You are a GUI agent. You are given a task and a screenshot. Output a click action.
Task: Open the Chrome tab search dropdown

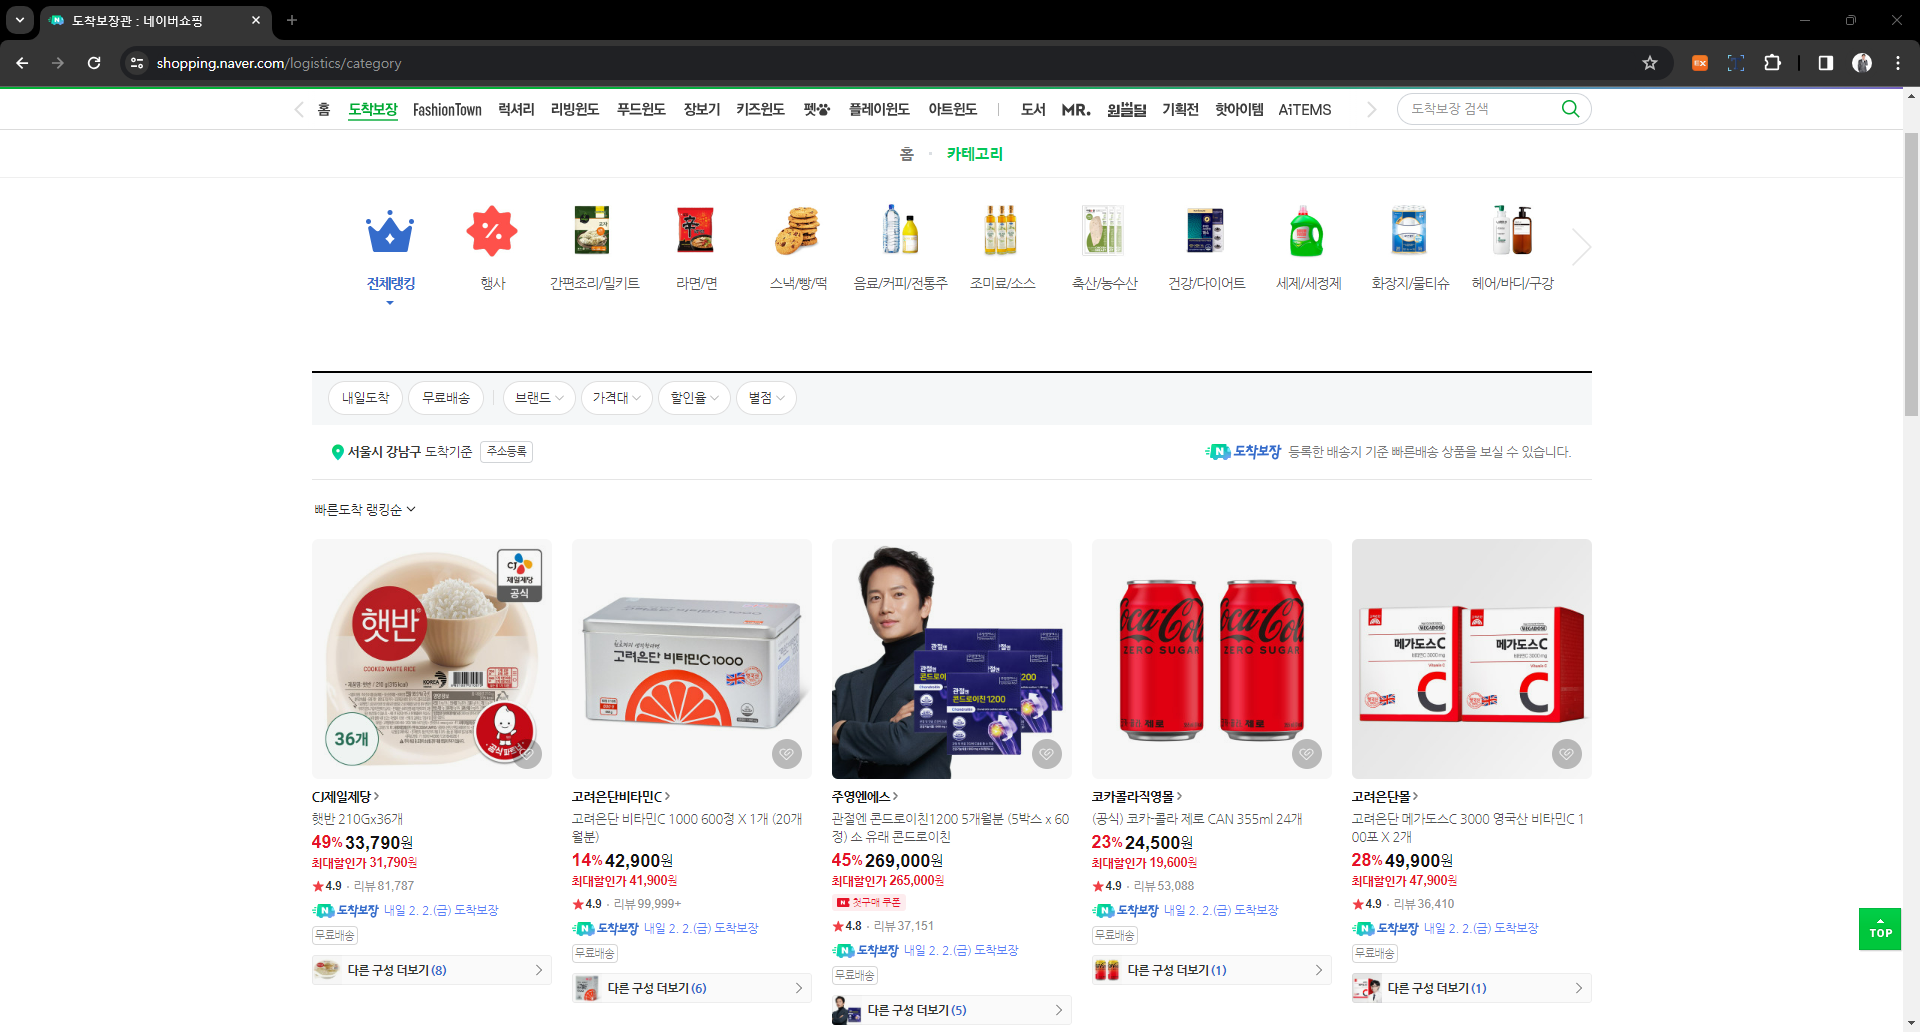[20, 20]
